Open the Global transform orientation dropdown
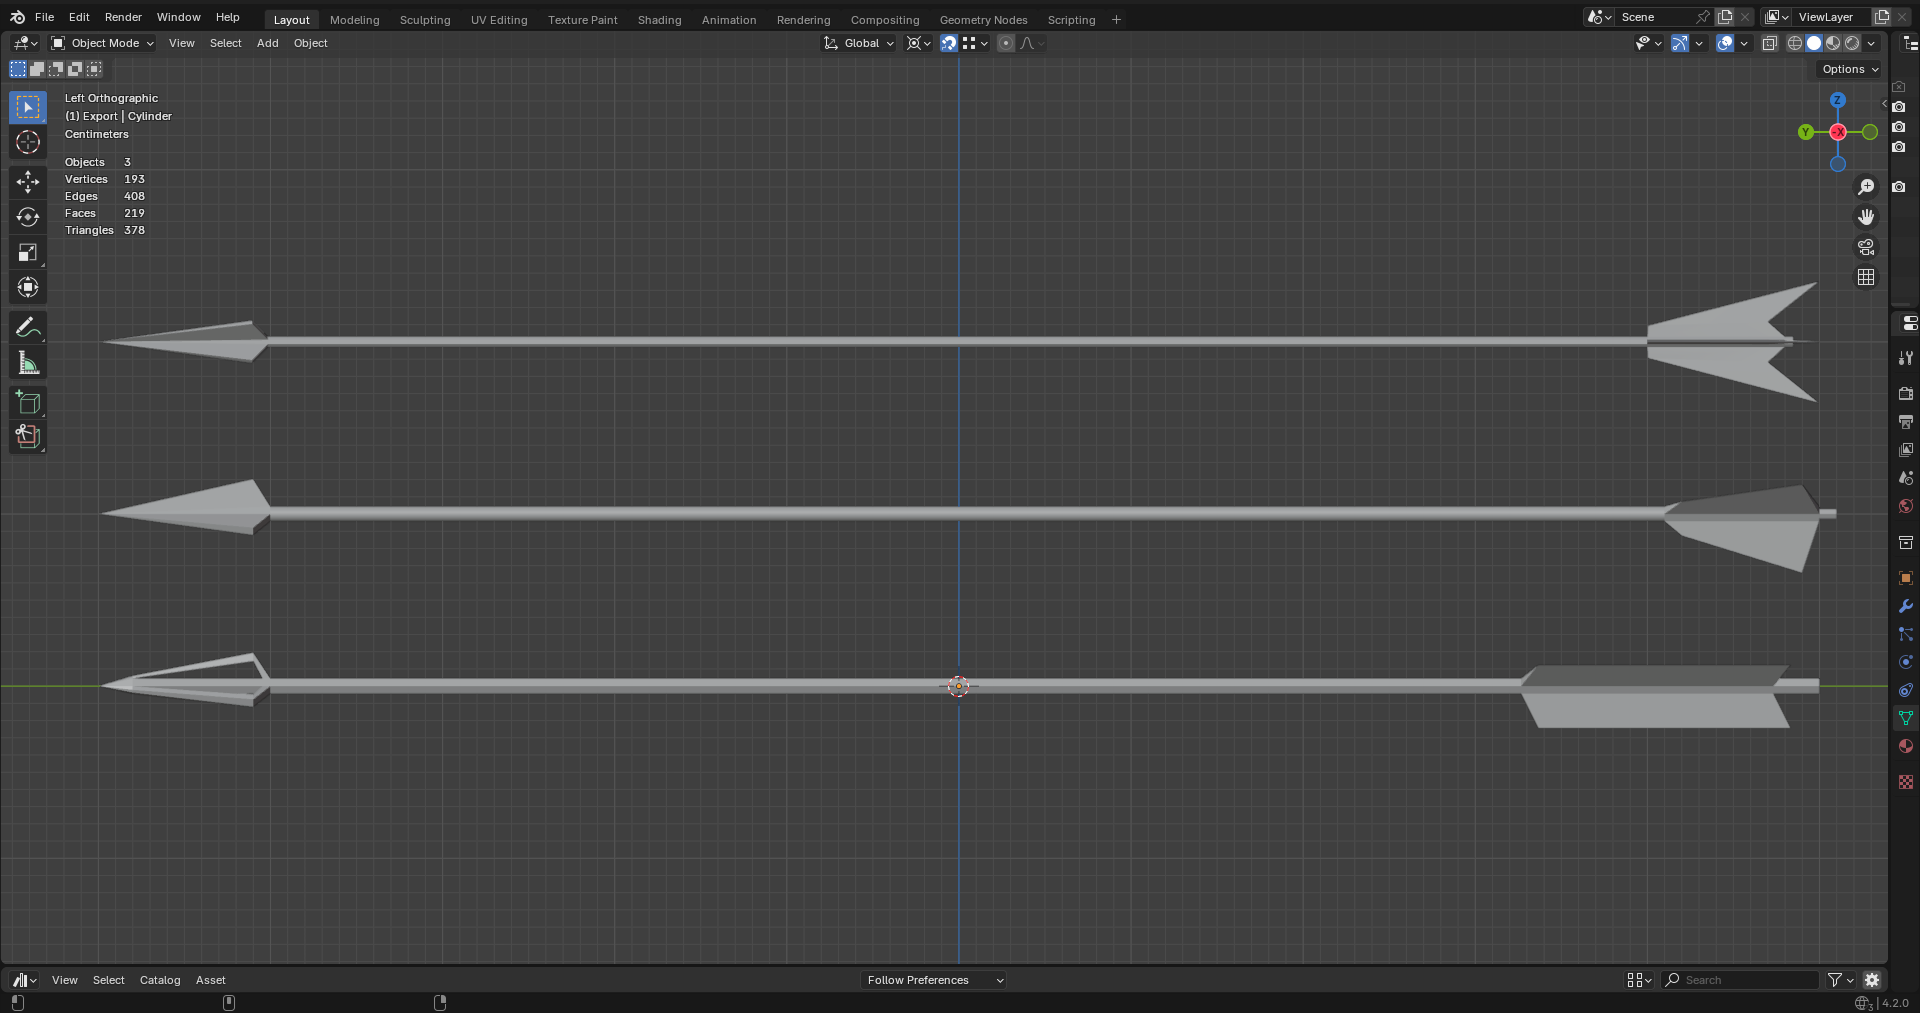The width and height of the screenshot is (1920, 1013). tap(858, 43)
